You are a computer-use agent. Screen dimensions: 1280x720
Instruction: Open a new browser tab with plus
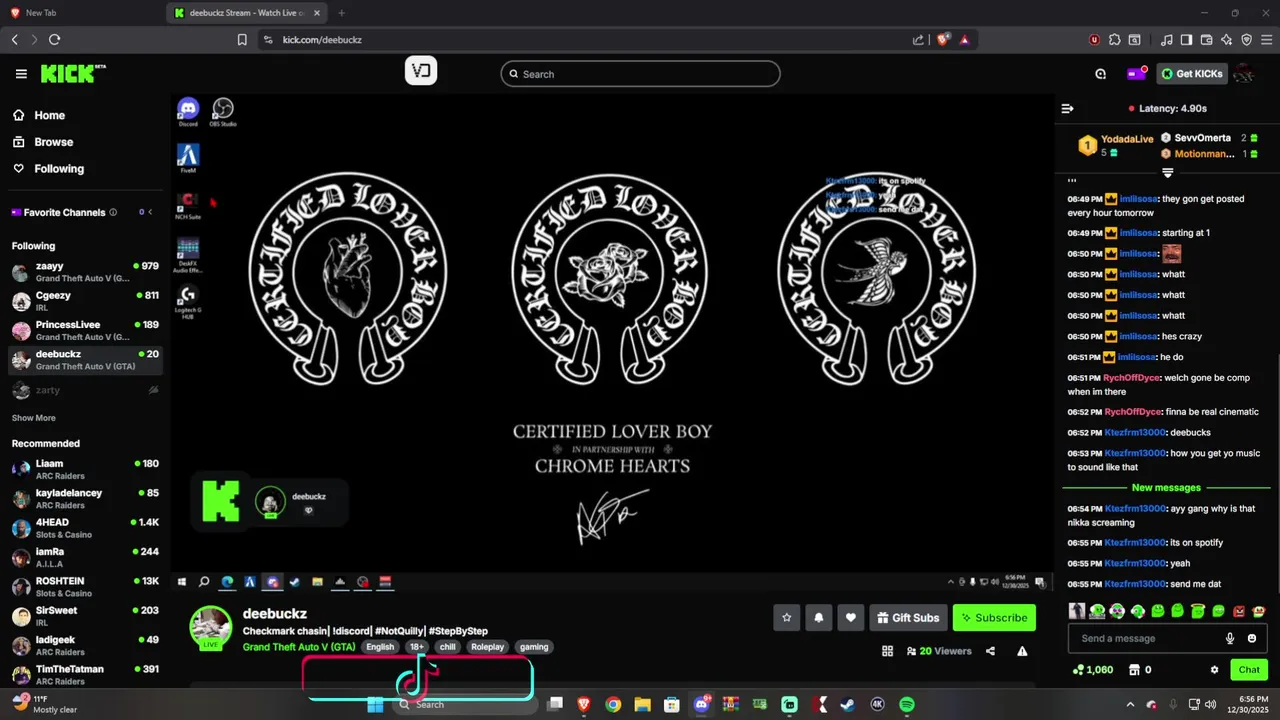pyautogui.click(x=341, y=13)
